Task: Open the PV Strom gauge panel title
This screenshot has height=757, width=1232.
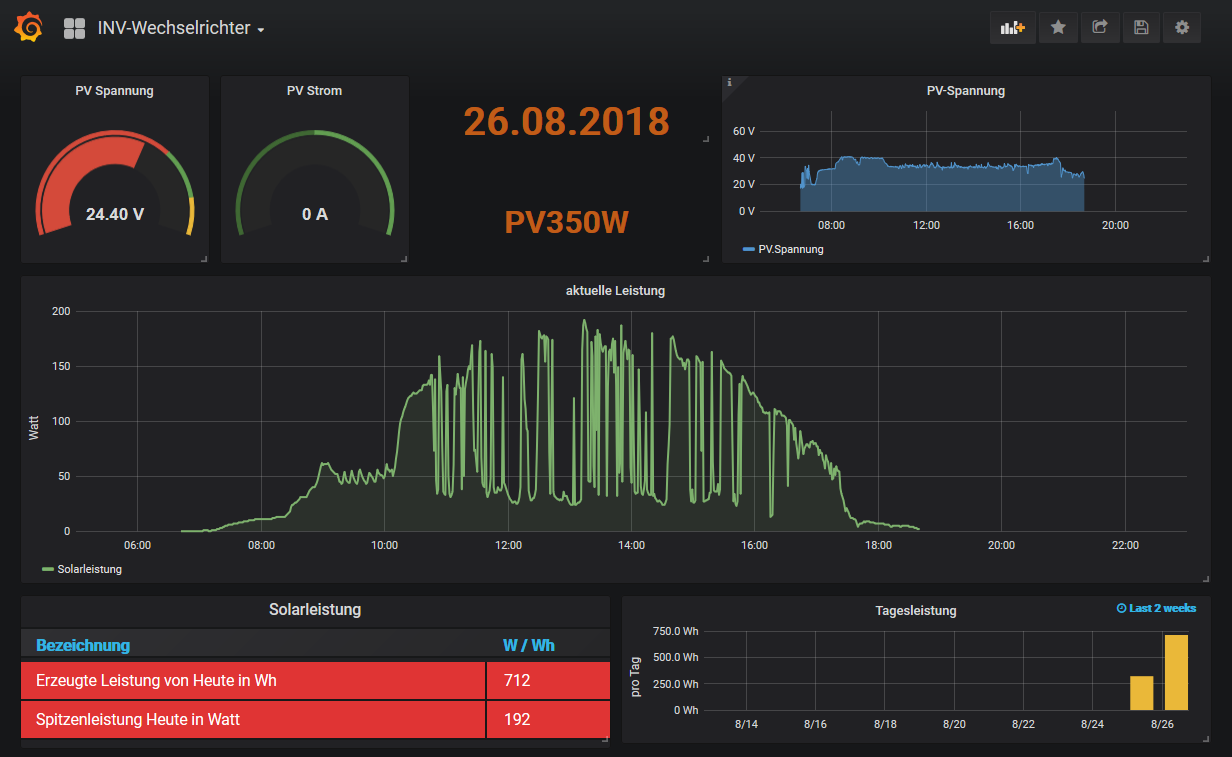Action: pyautogui.click(x=314, y=90)
